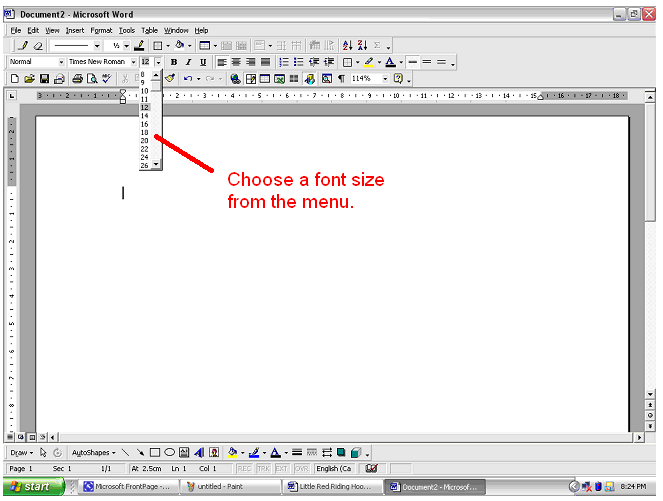Set Justify paragraph alignment
Screen dimensions: 663x501
(x=266, y=62)
